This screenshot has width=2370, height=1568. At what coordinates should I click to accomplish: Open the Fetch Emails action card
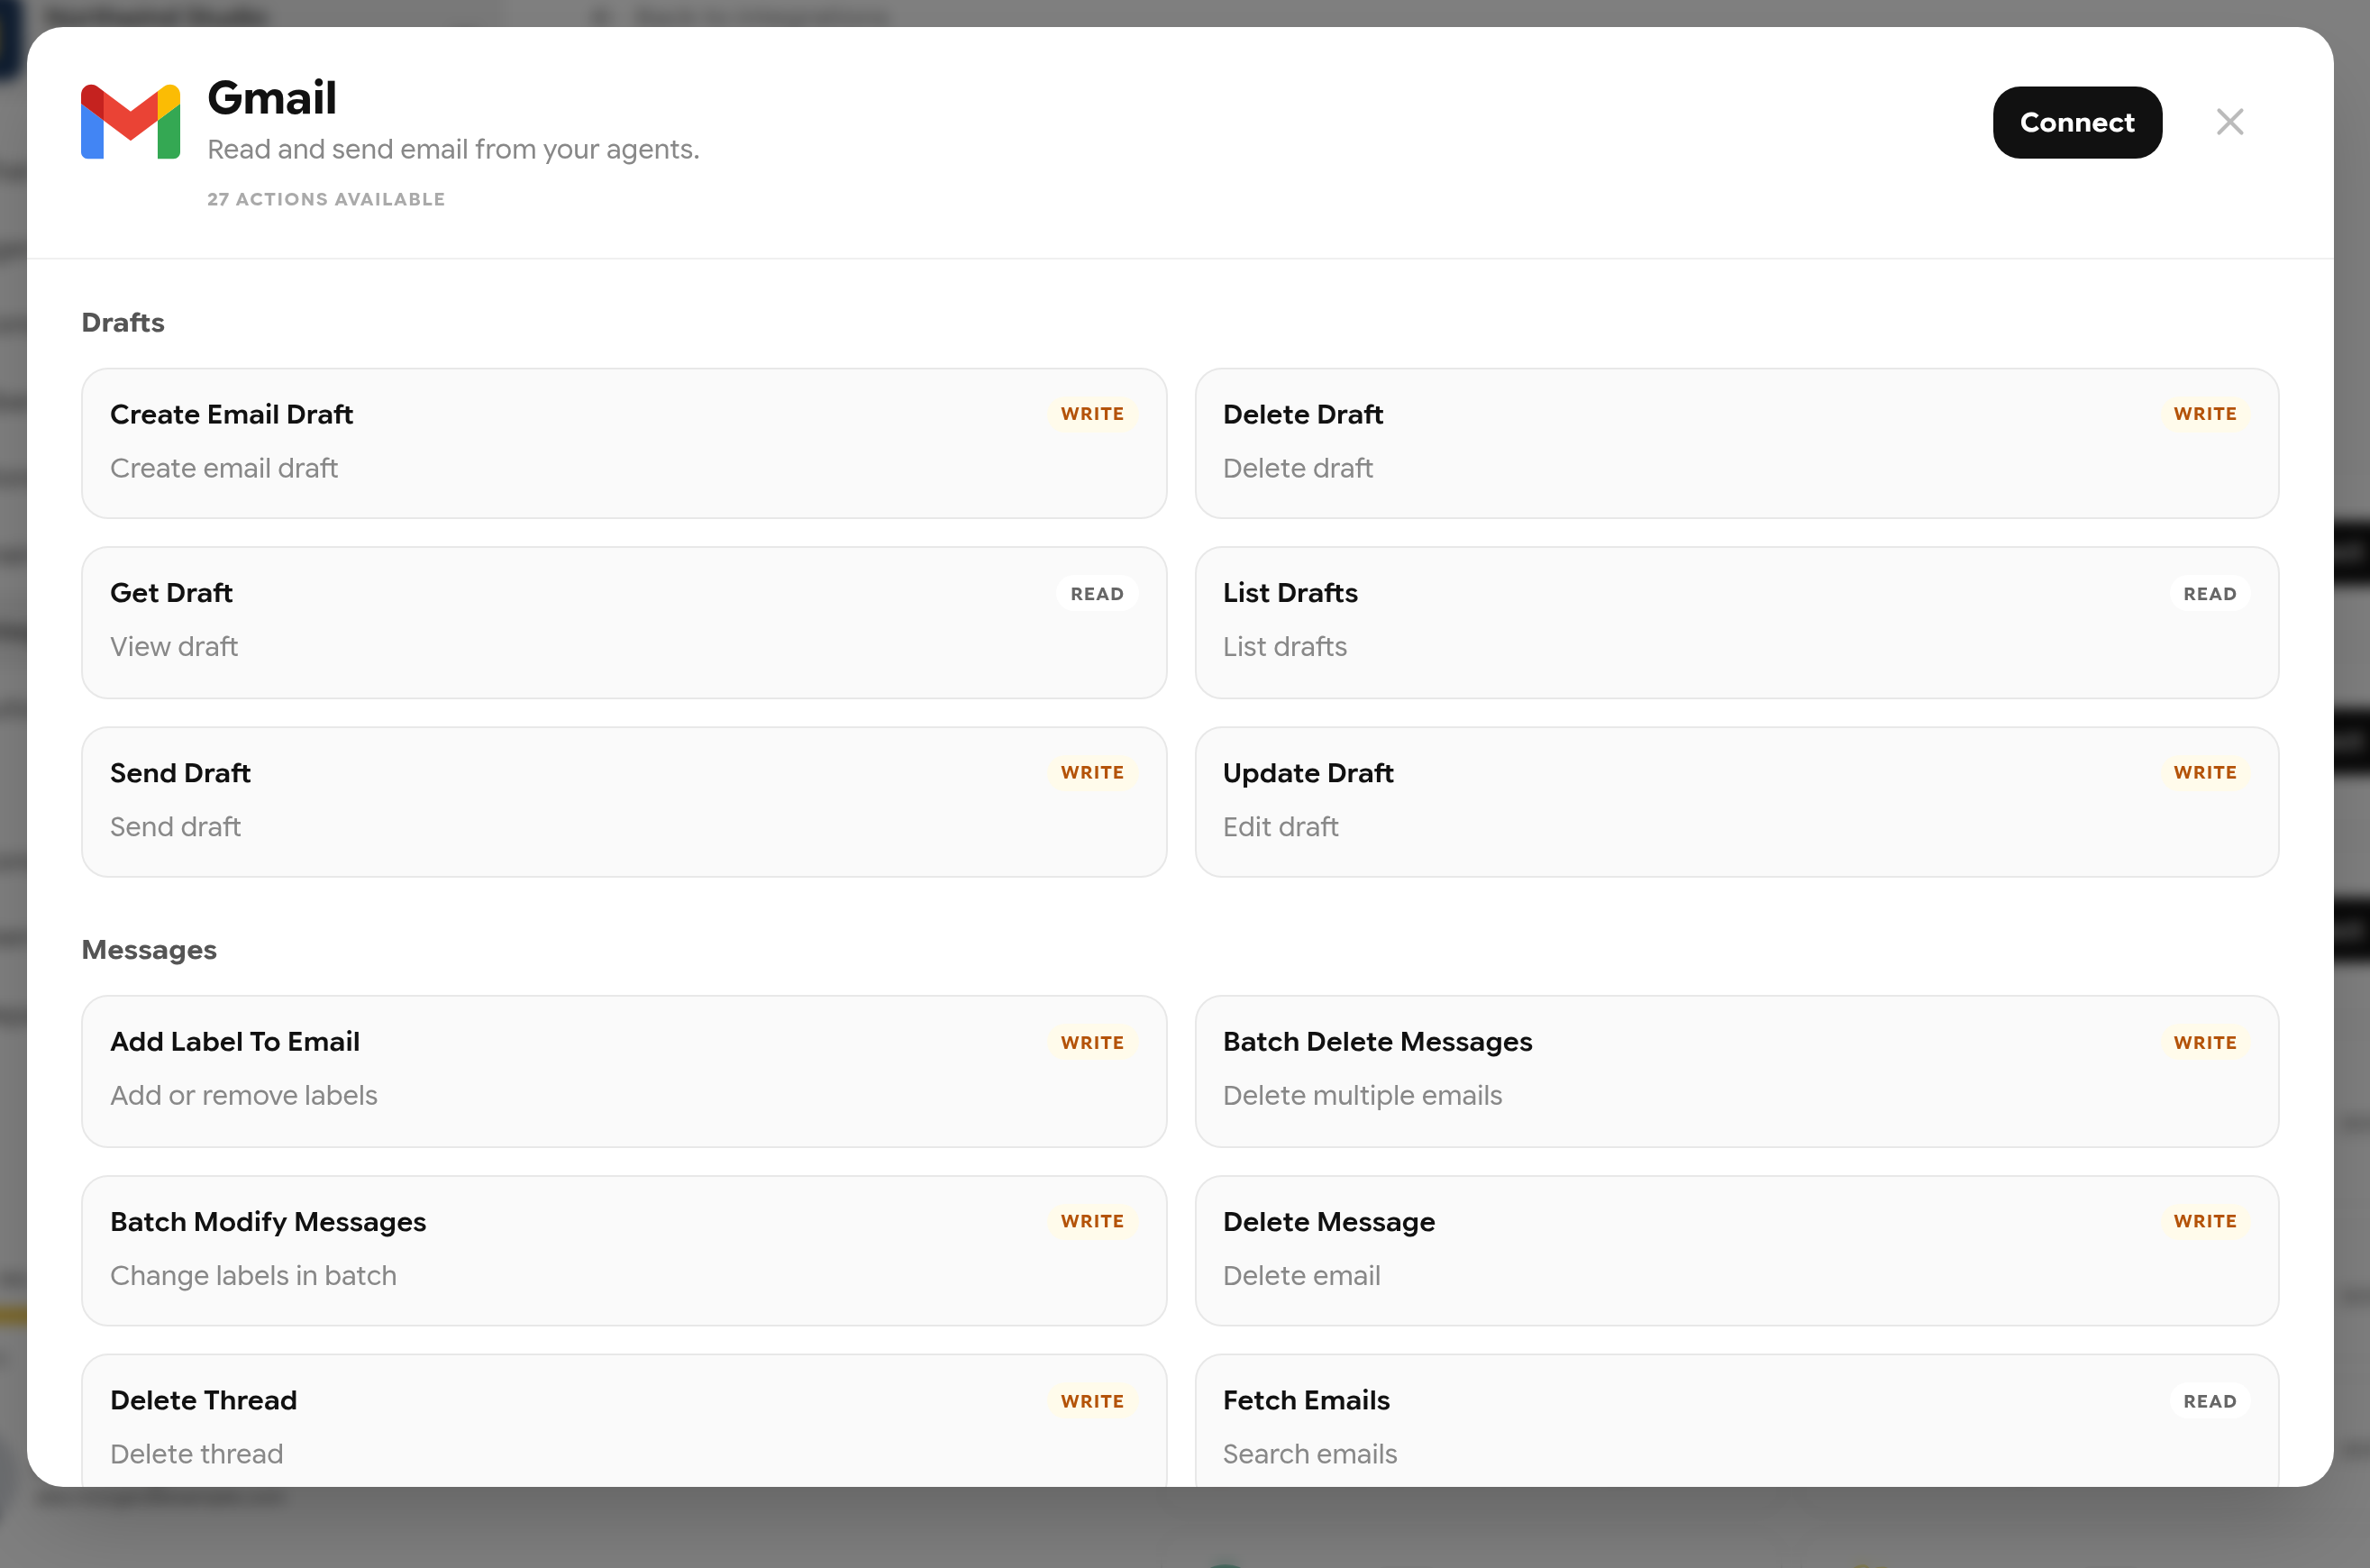coord(1736,1420)
